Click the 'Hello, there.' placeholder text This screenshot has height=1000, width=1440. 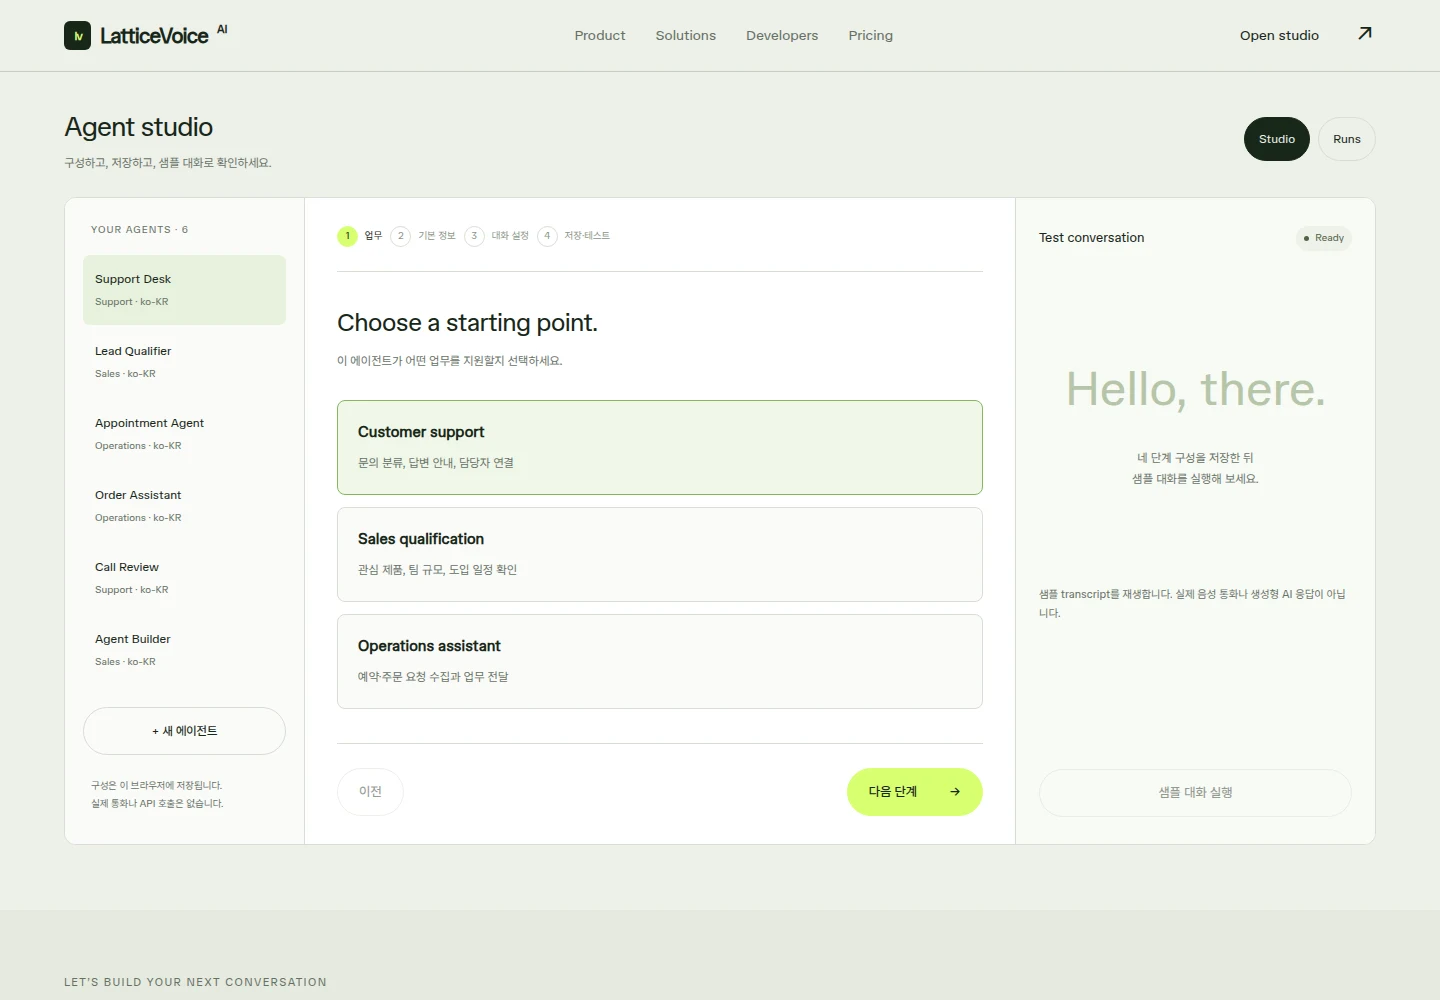pyautogui.click(x=1195, y=389)
